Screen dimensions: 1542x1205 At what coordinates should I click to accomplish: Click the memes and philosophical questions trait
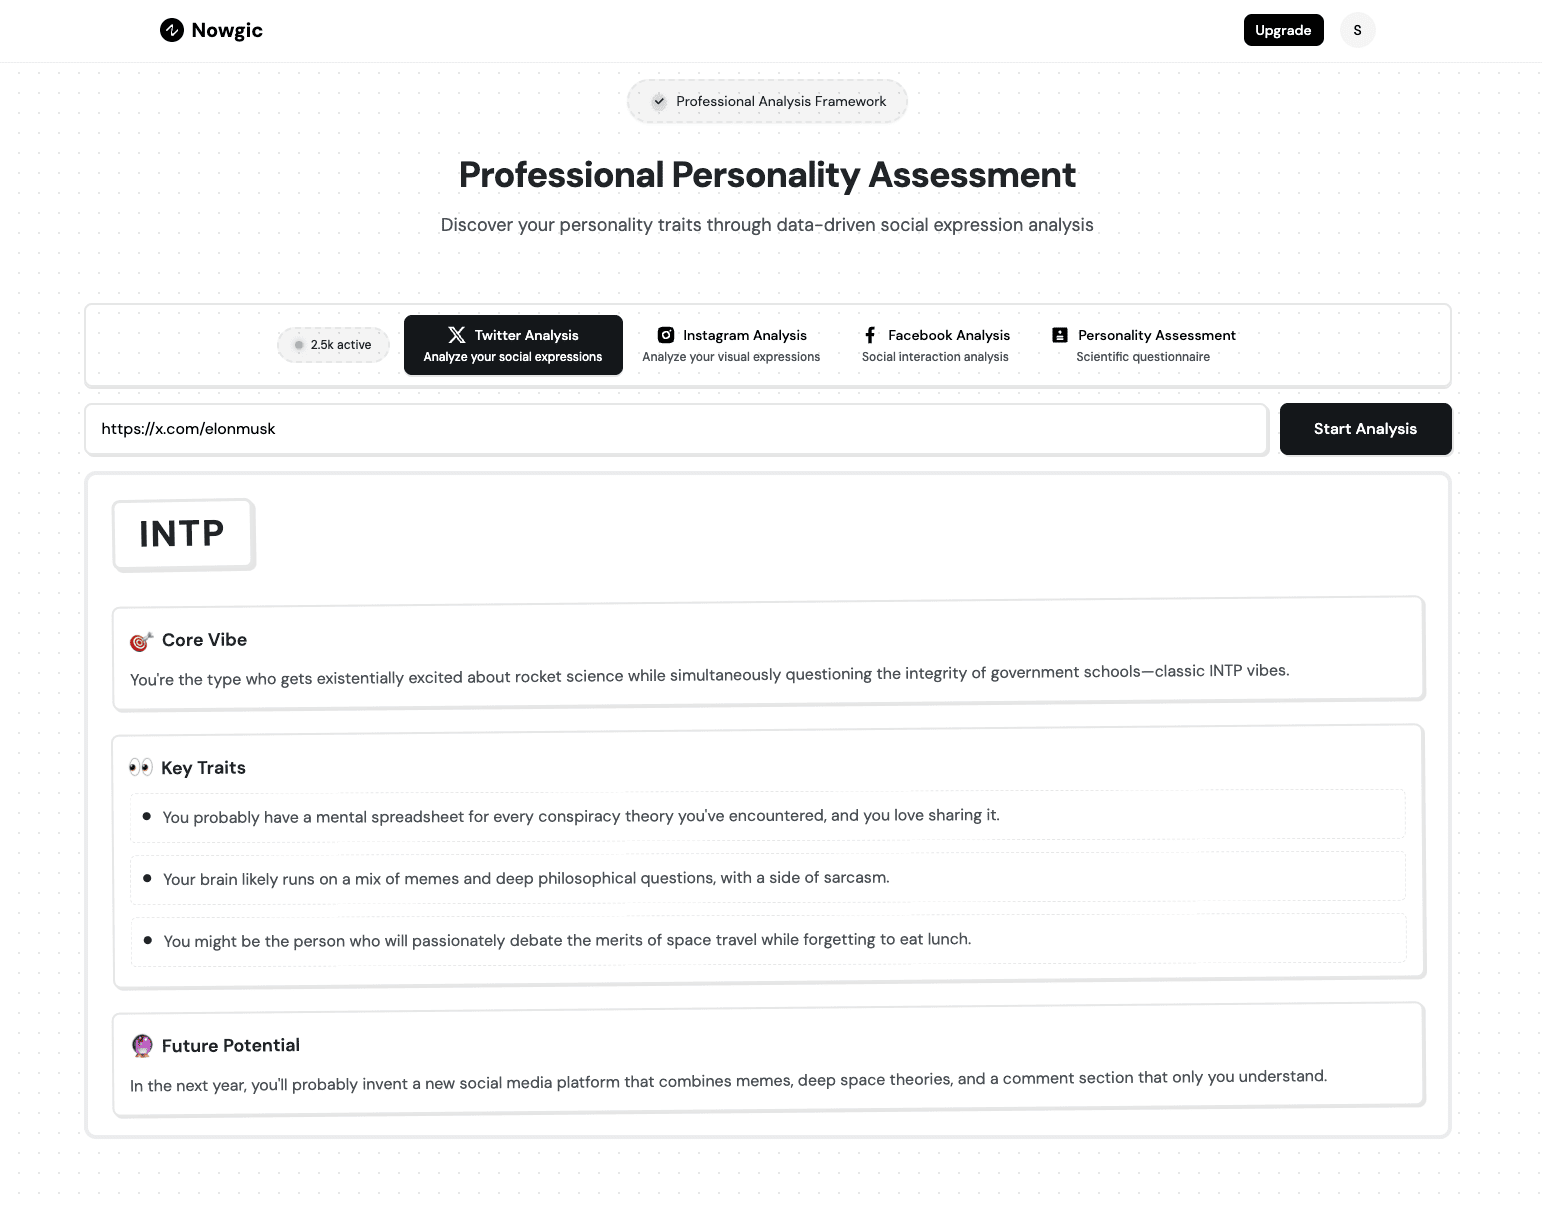click(x=768, y=878)
